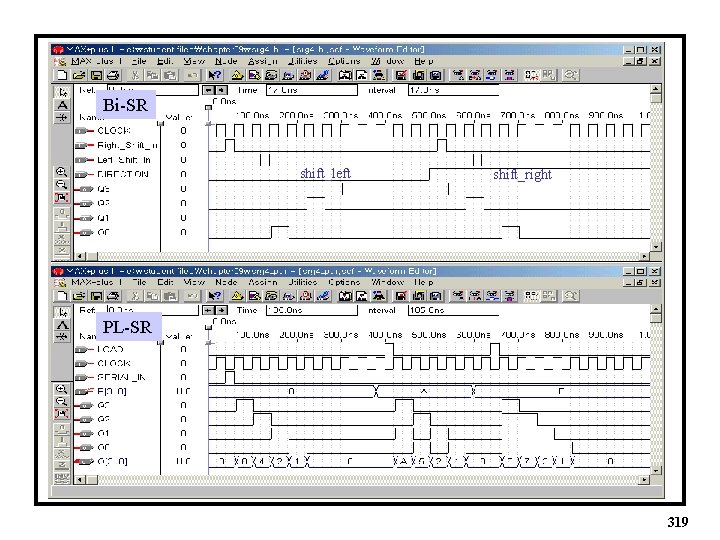Click vertical scrollbar down arrow in PL-SR window
720x540 pixels.
(656, 470)
